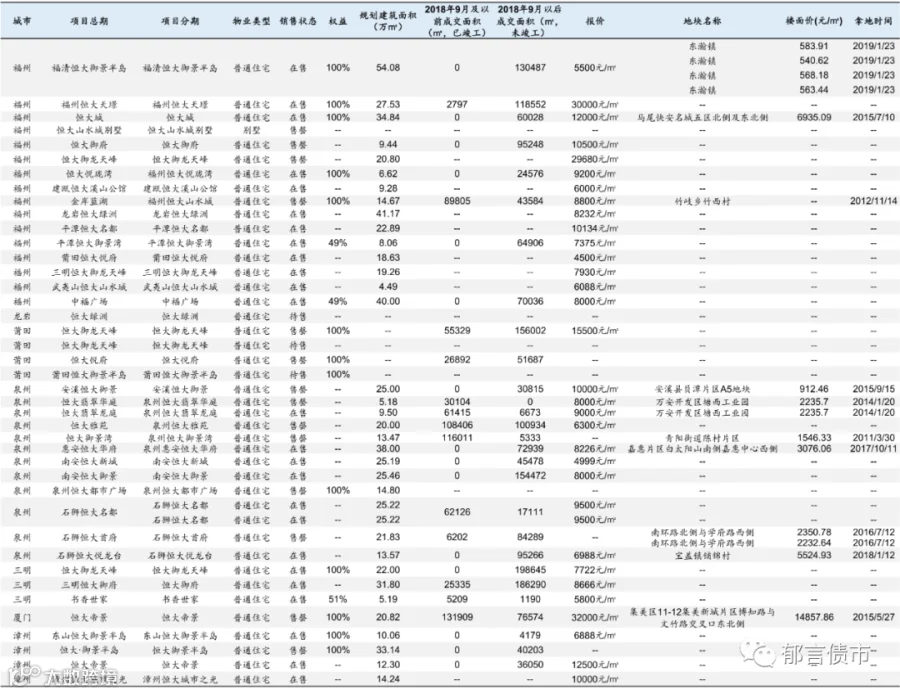Click the 10500元/㎡ quote cell
This screenshot has width=900, height=694.
(x=595, y=145)
